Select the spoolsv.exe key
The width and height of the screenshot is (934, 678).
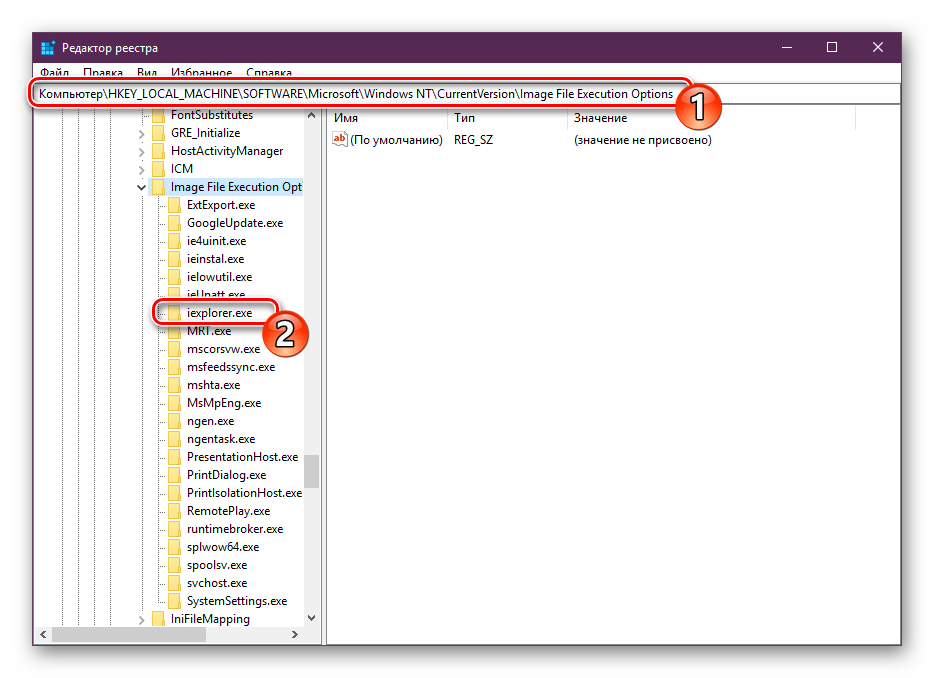tap(217, 565)
